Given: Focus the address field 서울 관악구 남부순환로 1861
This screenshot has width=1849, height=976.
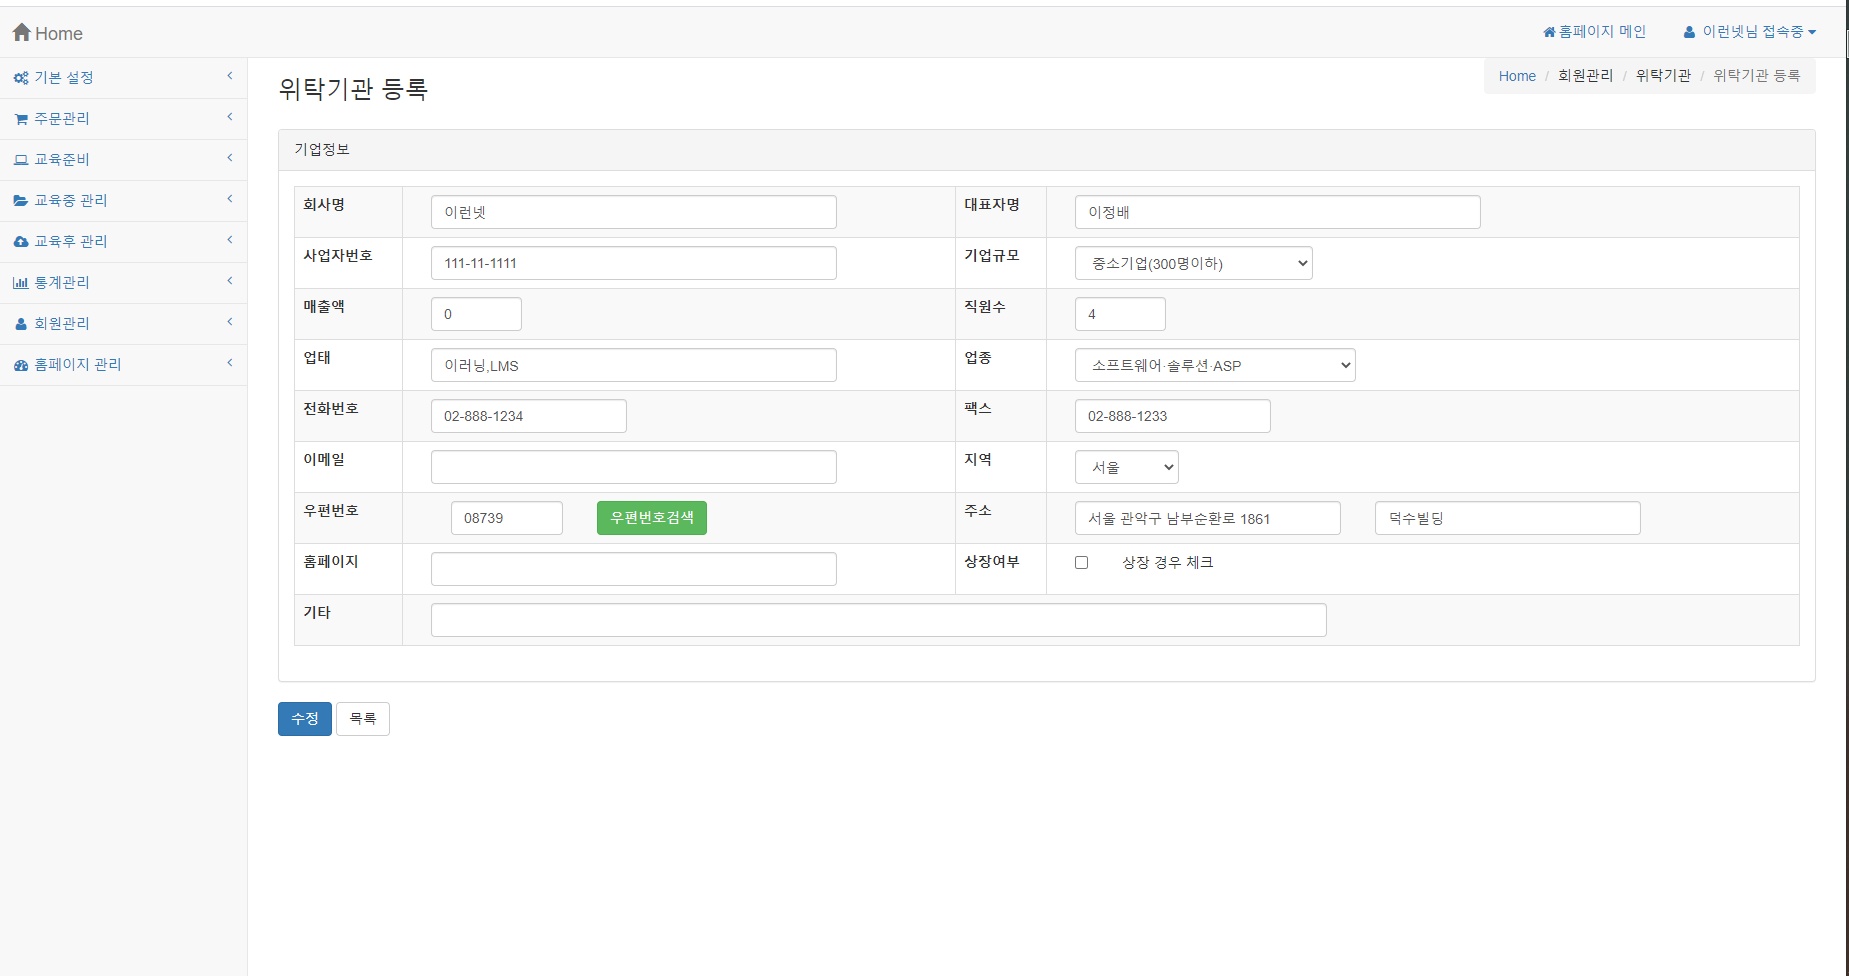Looking at the screenshot, I should [x=1208, y=518].
